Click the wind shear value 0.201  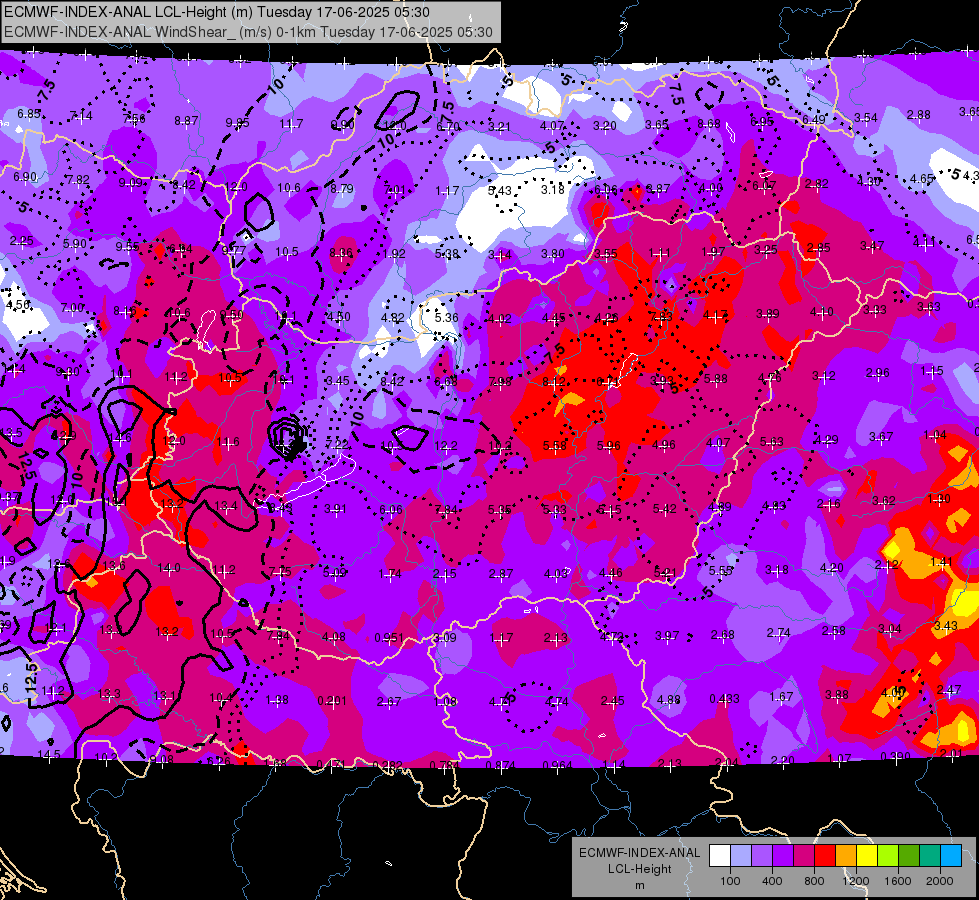(332, 701)
